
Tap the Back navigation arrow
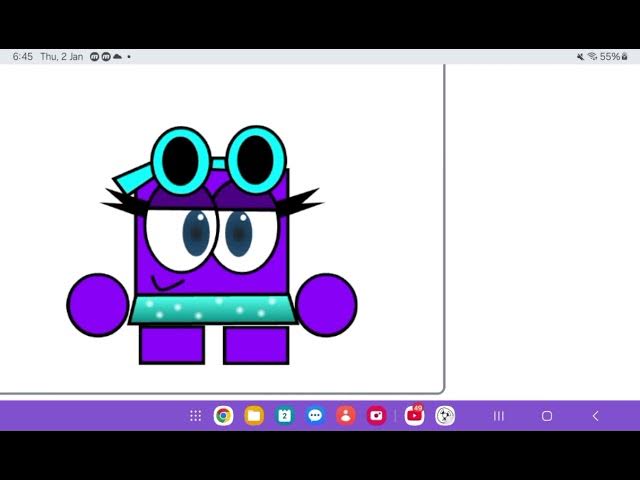(x=596, y=416)
